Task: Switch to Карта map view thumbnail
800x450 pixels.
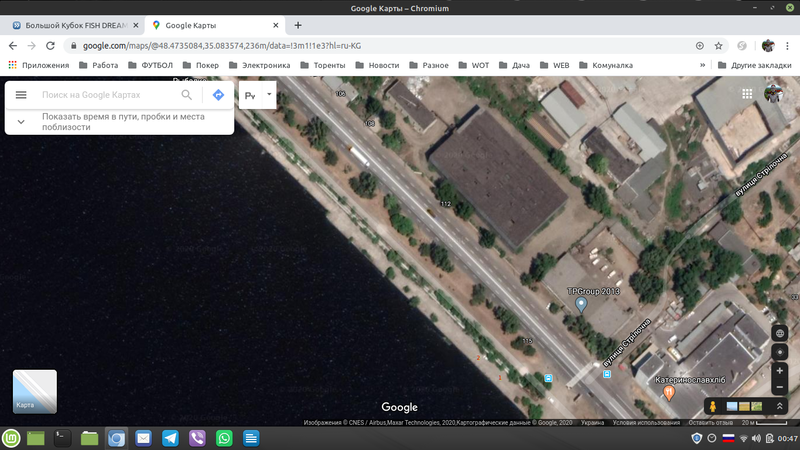Action: [35, 392]
